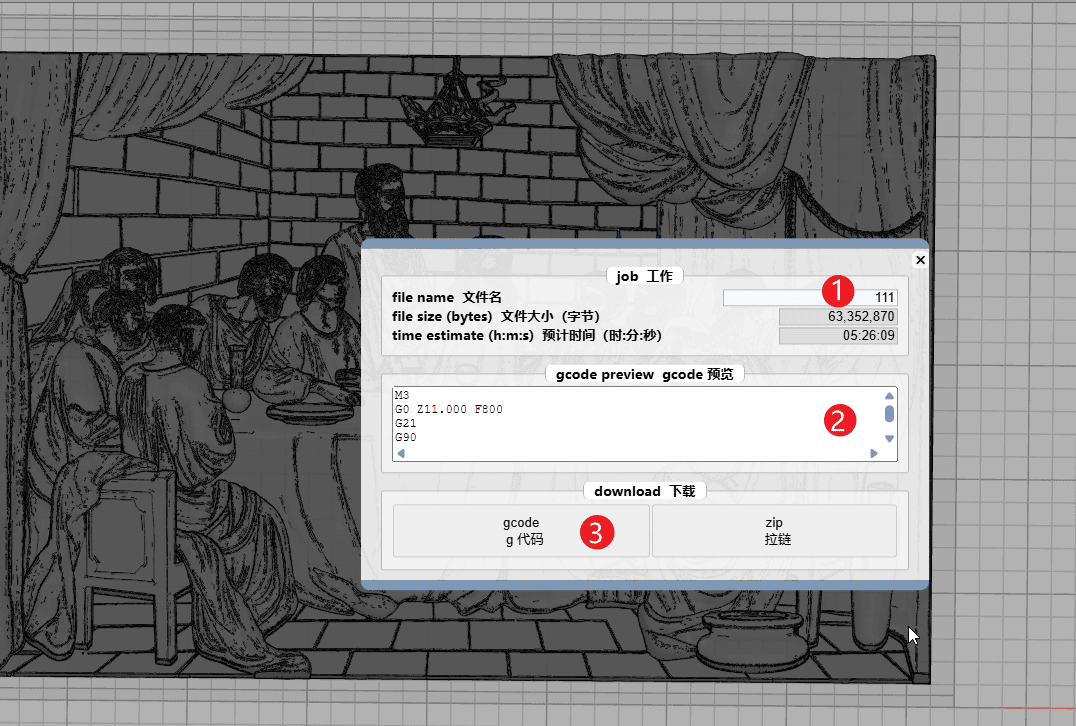Click the G21 line in gcode preview

click(405, 424)
